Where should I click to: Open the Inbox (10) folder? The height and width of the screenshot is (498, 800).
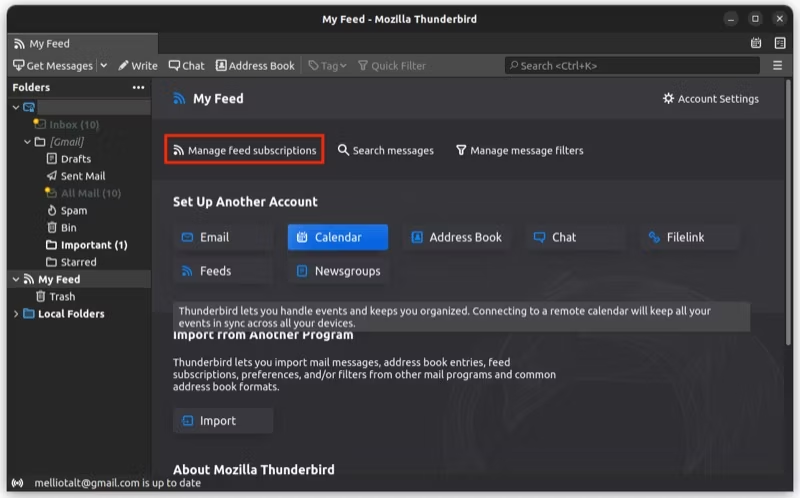point(66,124)
